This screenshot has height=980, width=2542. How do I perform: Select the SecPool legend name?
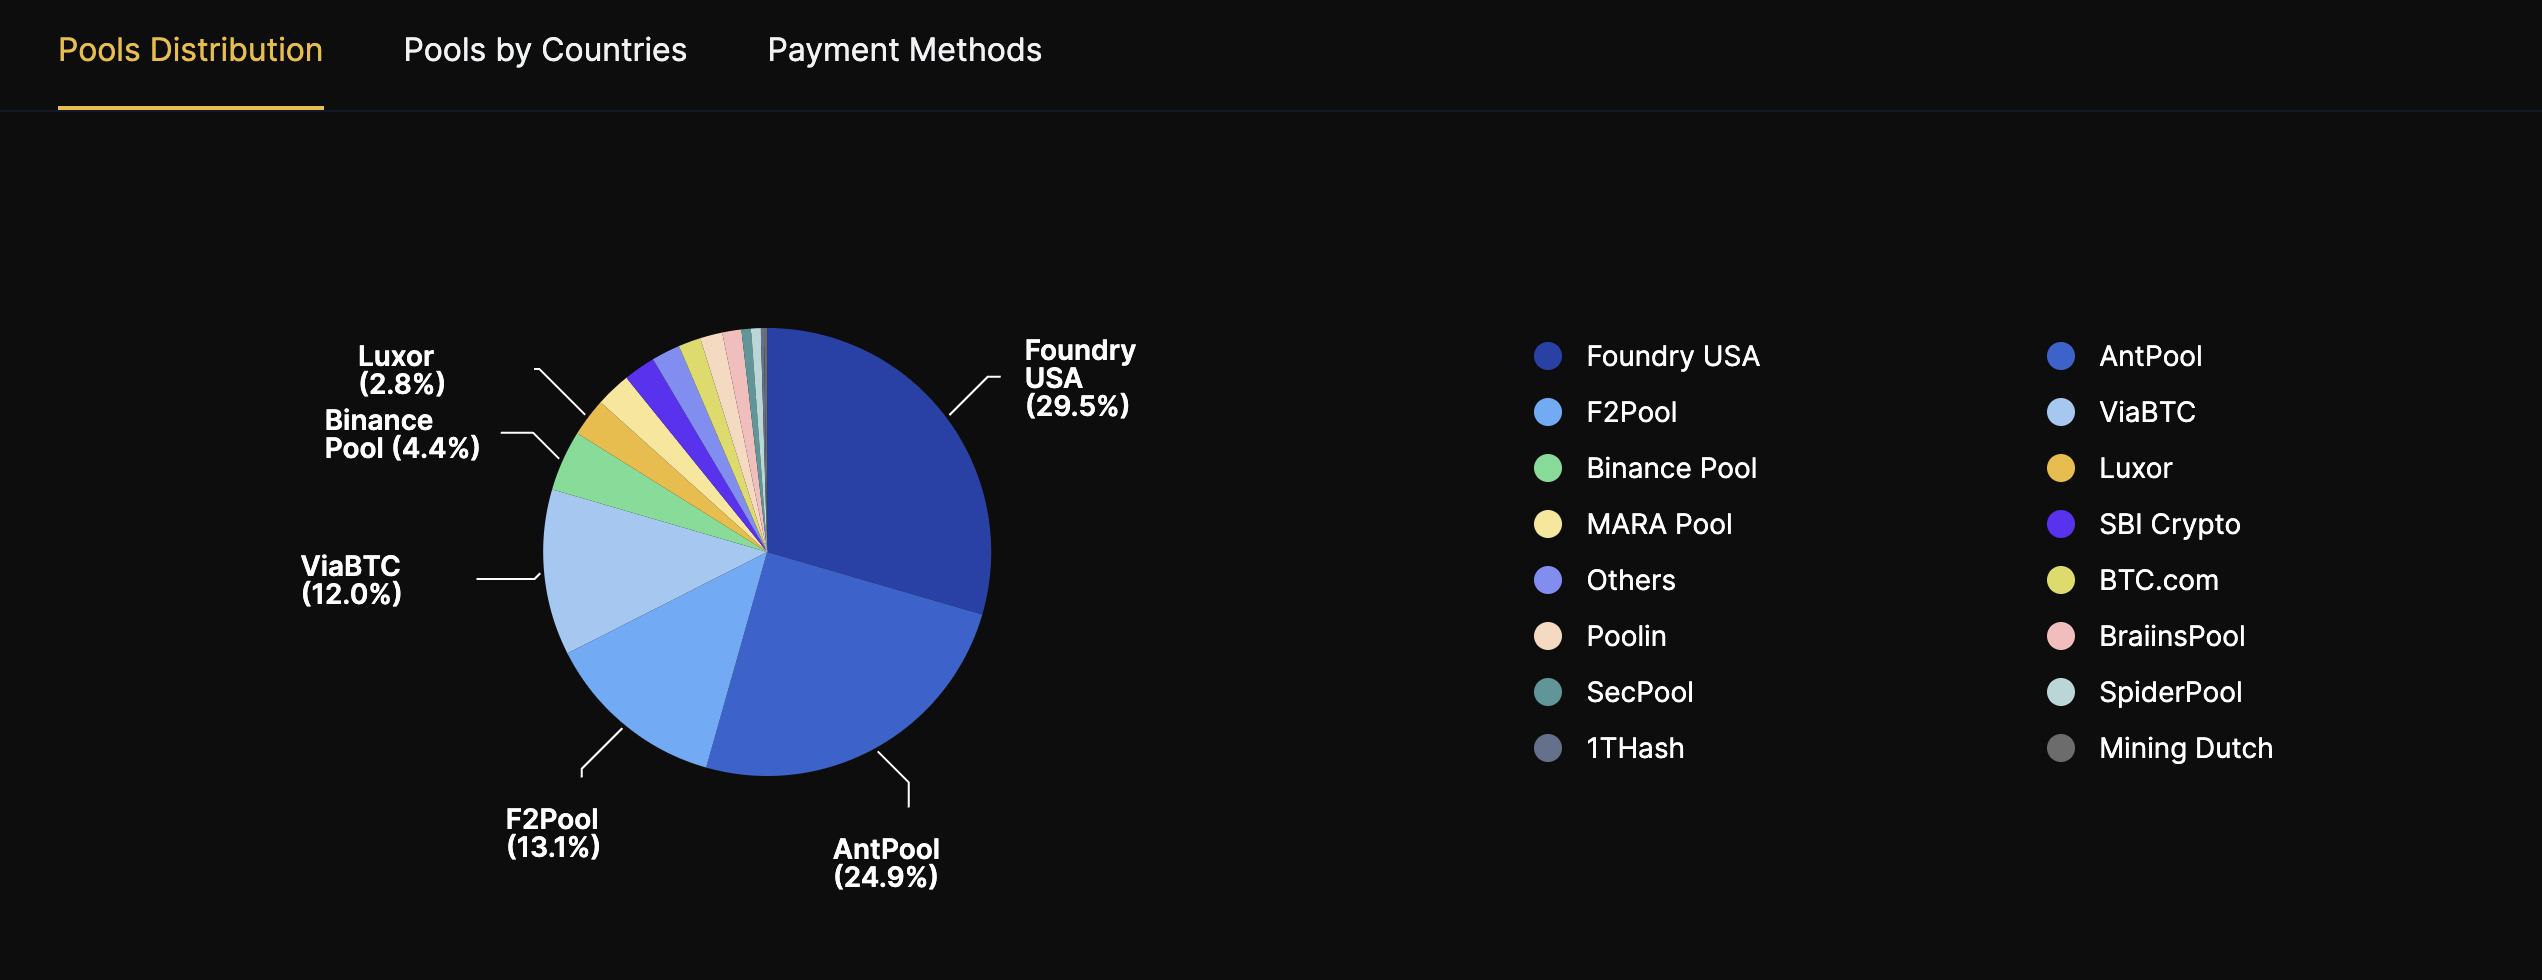(x=1640, y=692)
